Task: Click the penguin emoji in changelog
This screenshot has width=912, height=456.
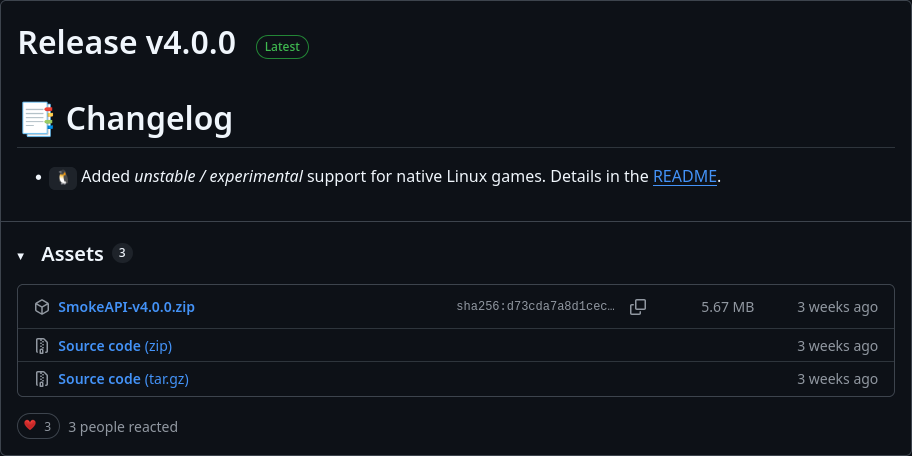Action: (x=63, y=177)
